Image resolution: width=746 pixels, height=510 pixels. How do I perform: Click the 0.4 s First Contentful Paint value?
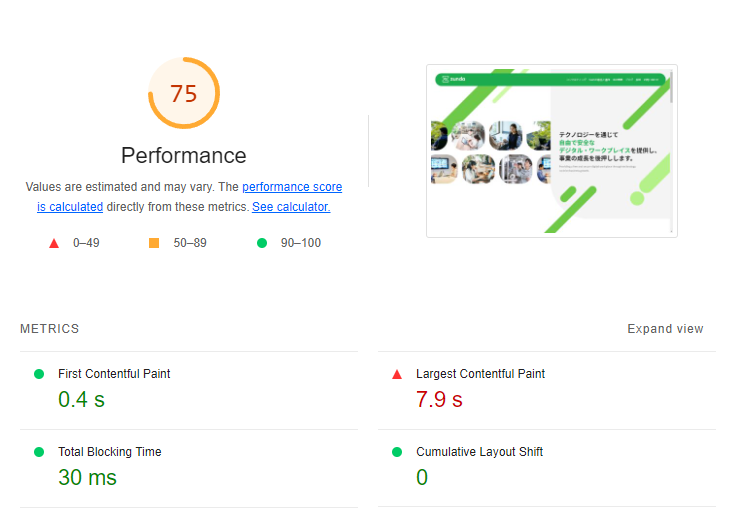[81, 400]
